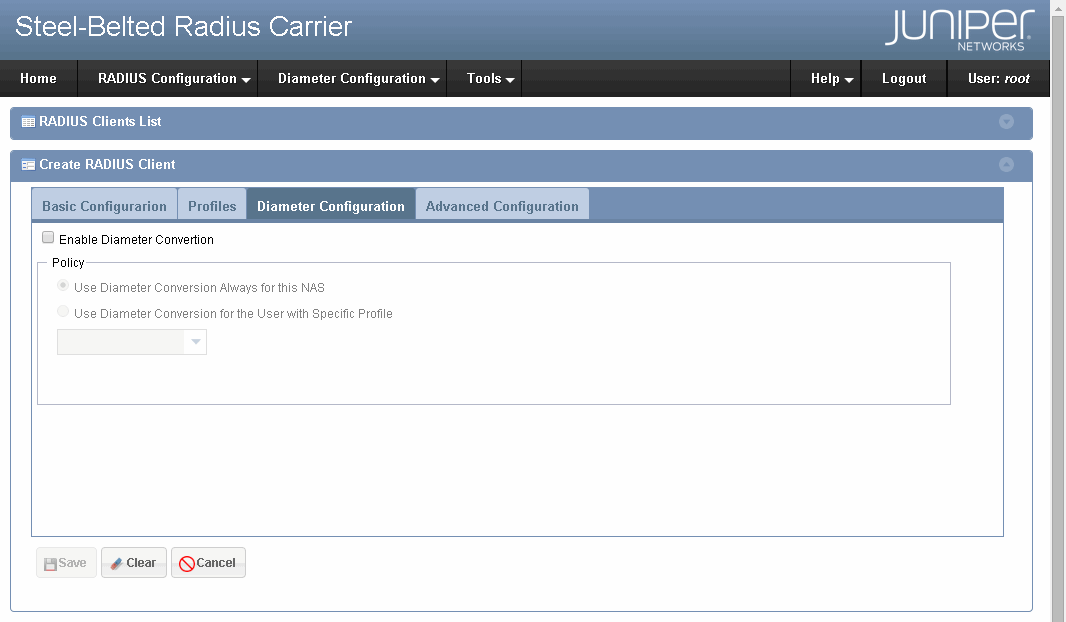The image size is (1066, 622).
Task: Select Use Diameter Conversion Always for this NAS
Action: [x=62, y=285]
